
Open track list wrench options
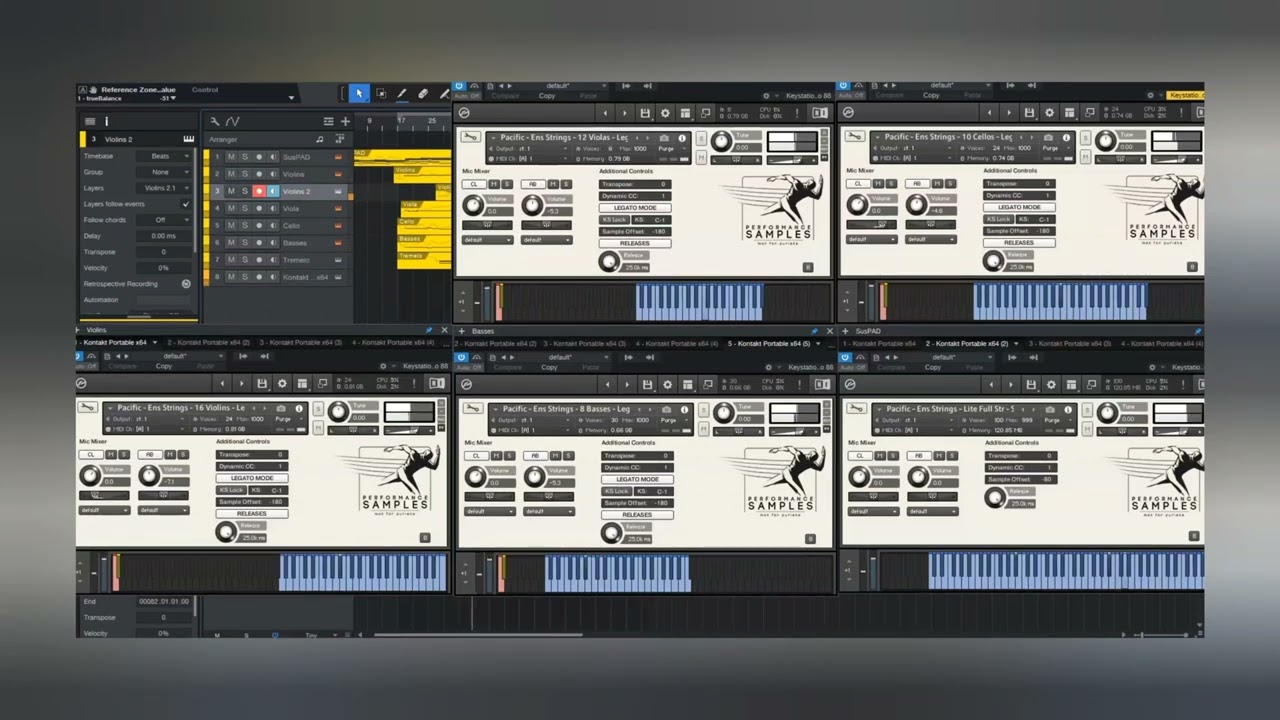point(214,121)
